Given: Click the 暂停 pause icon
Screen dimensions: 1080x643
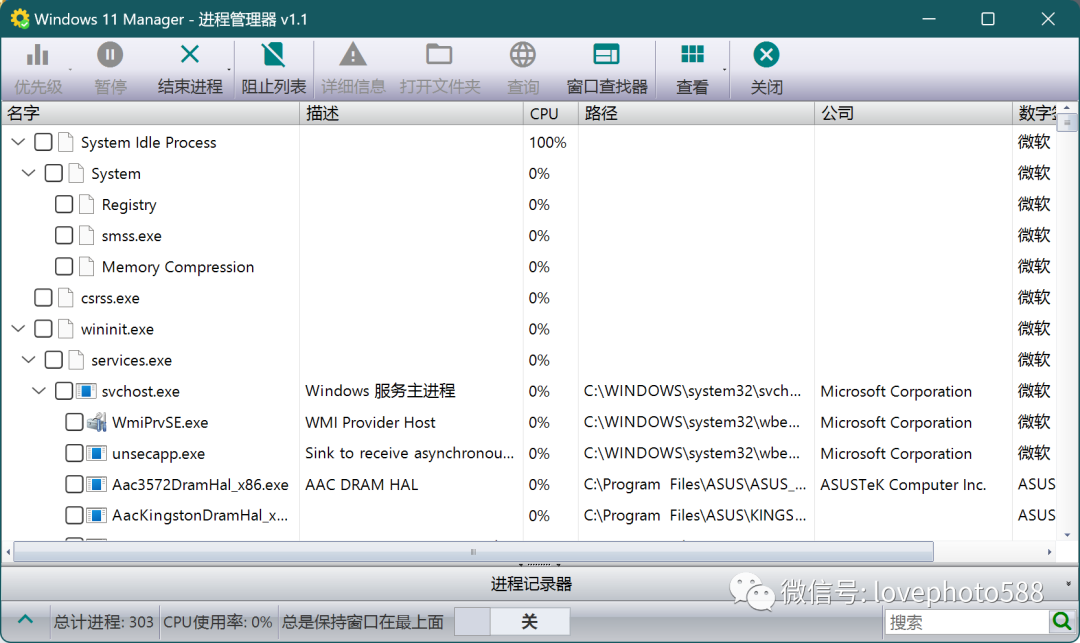Looking at the screenshot, I should (x=110, y=55).
